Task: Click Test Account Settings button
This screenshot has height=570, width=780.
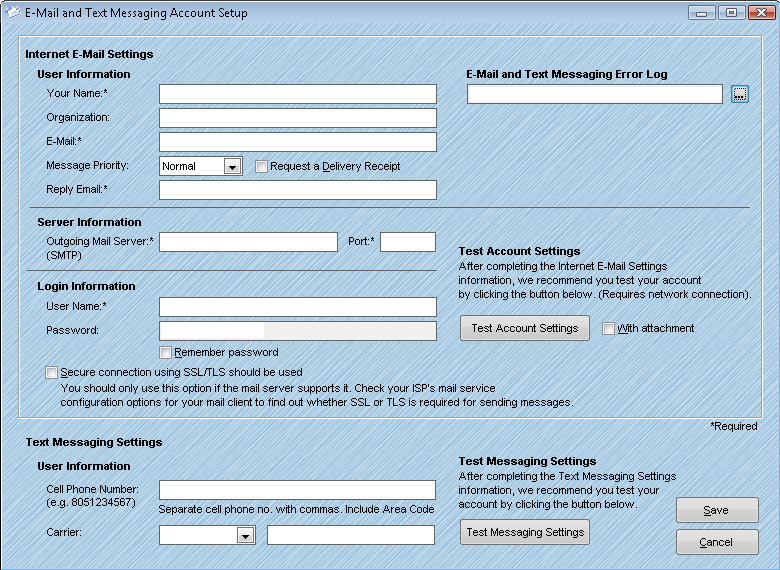Action: (525, 328)
